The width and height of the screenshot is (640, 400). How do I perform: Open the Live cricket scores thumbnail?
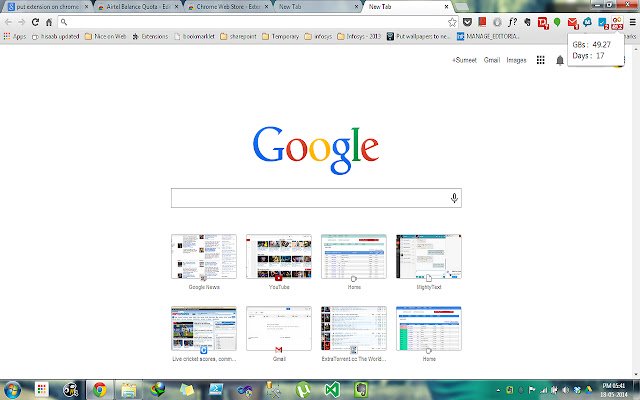[x=204, y=329]
